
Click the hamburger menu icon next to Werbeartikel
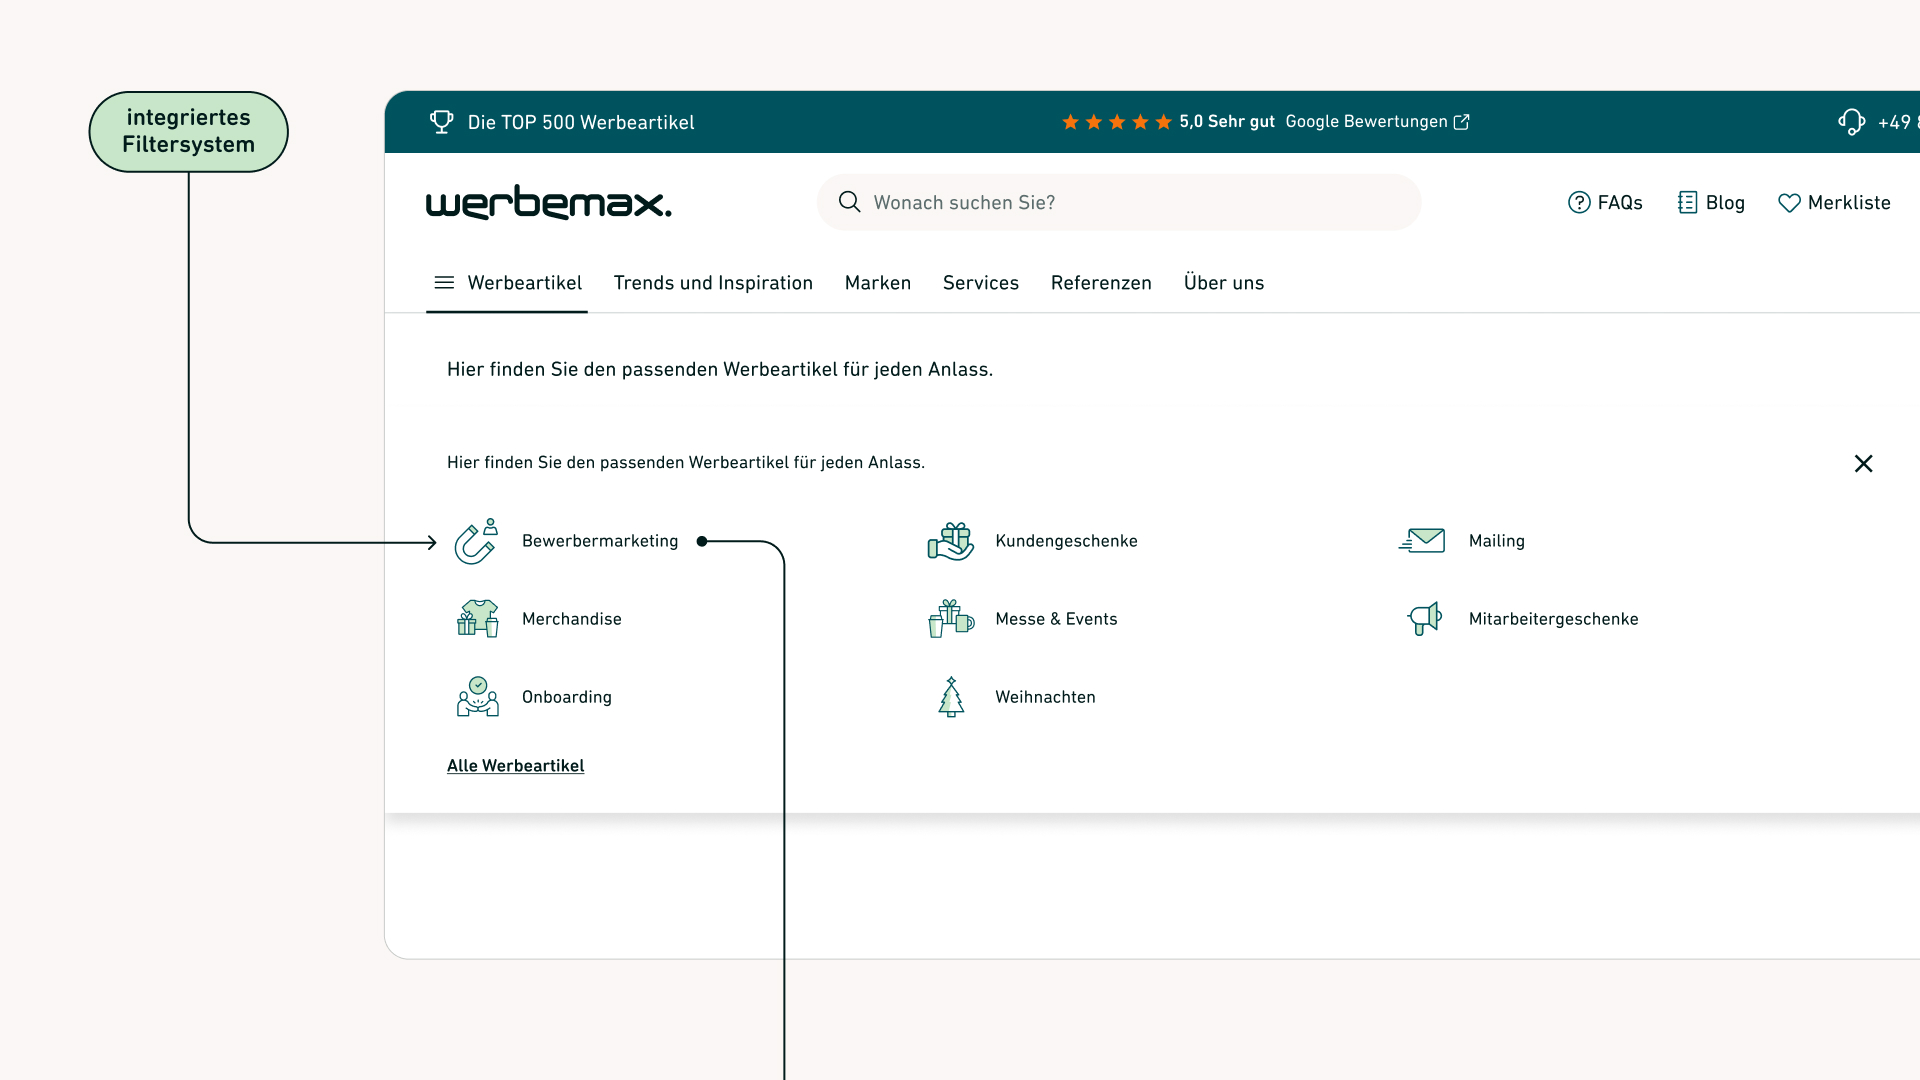pyautogui.click(x=444, y=283)
